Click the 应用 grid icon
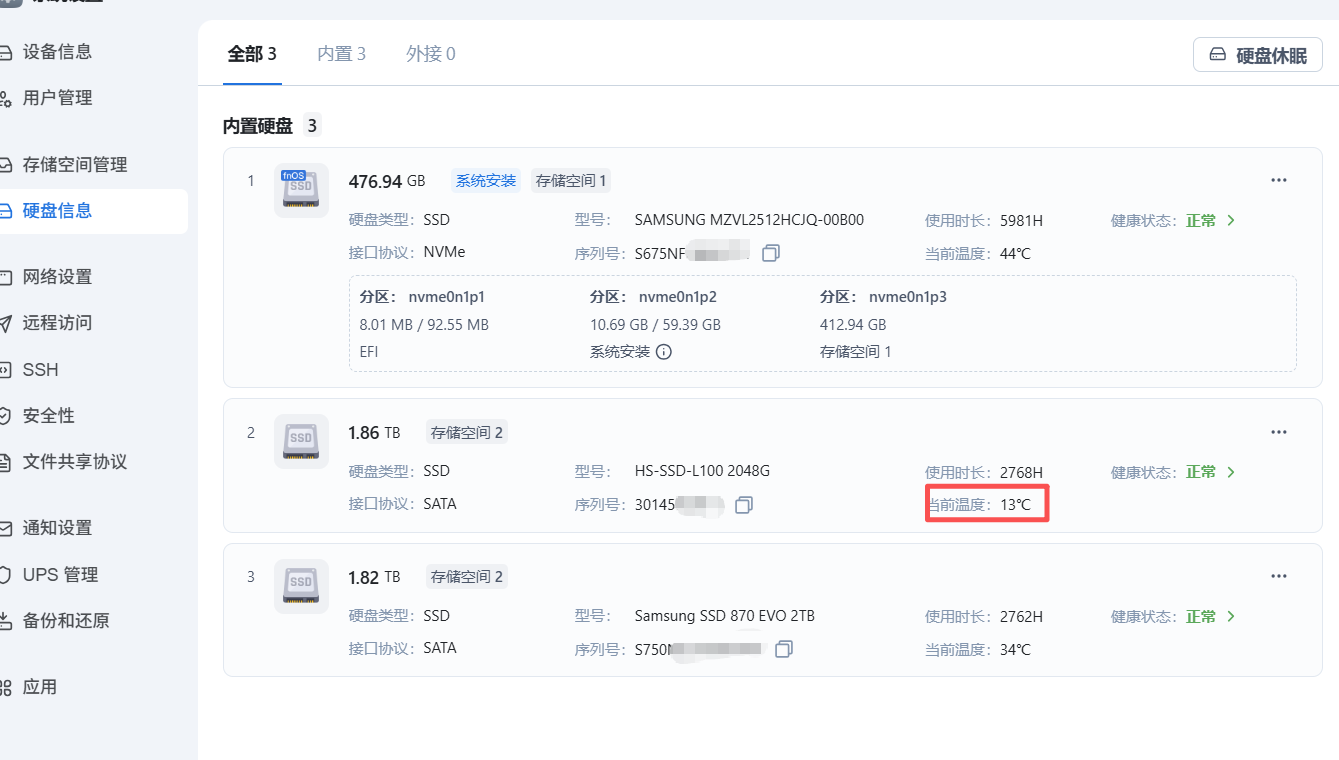 click(x=5, y=687)
